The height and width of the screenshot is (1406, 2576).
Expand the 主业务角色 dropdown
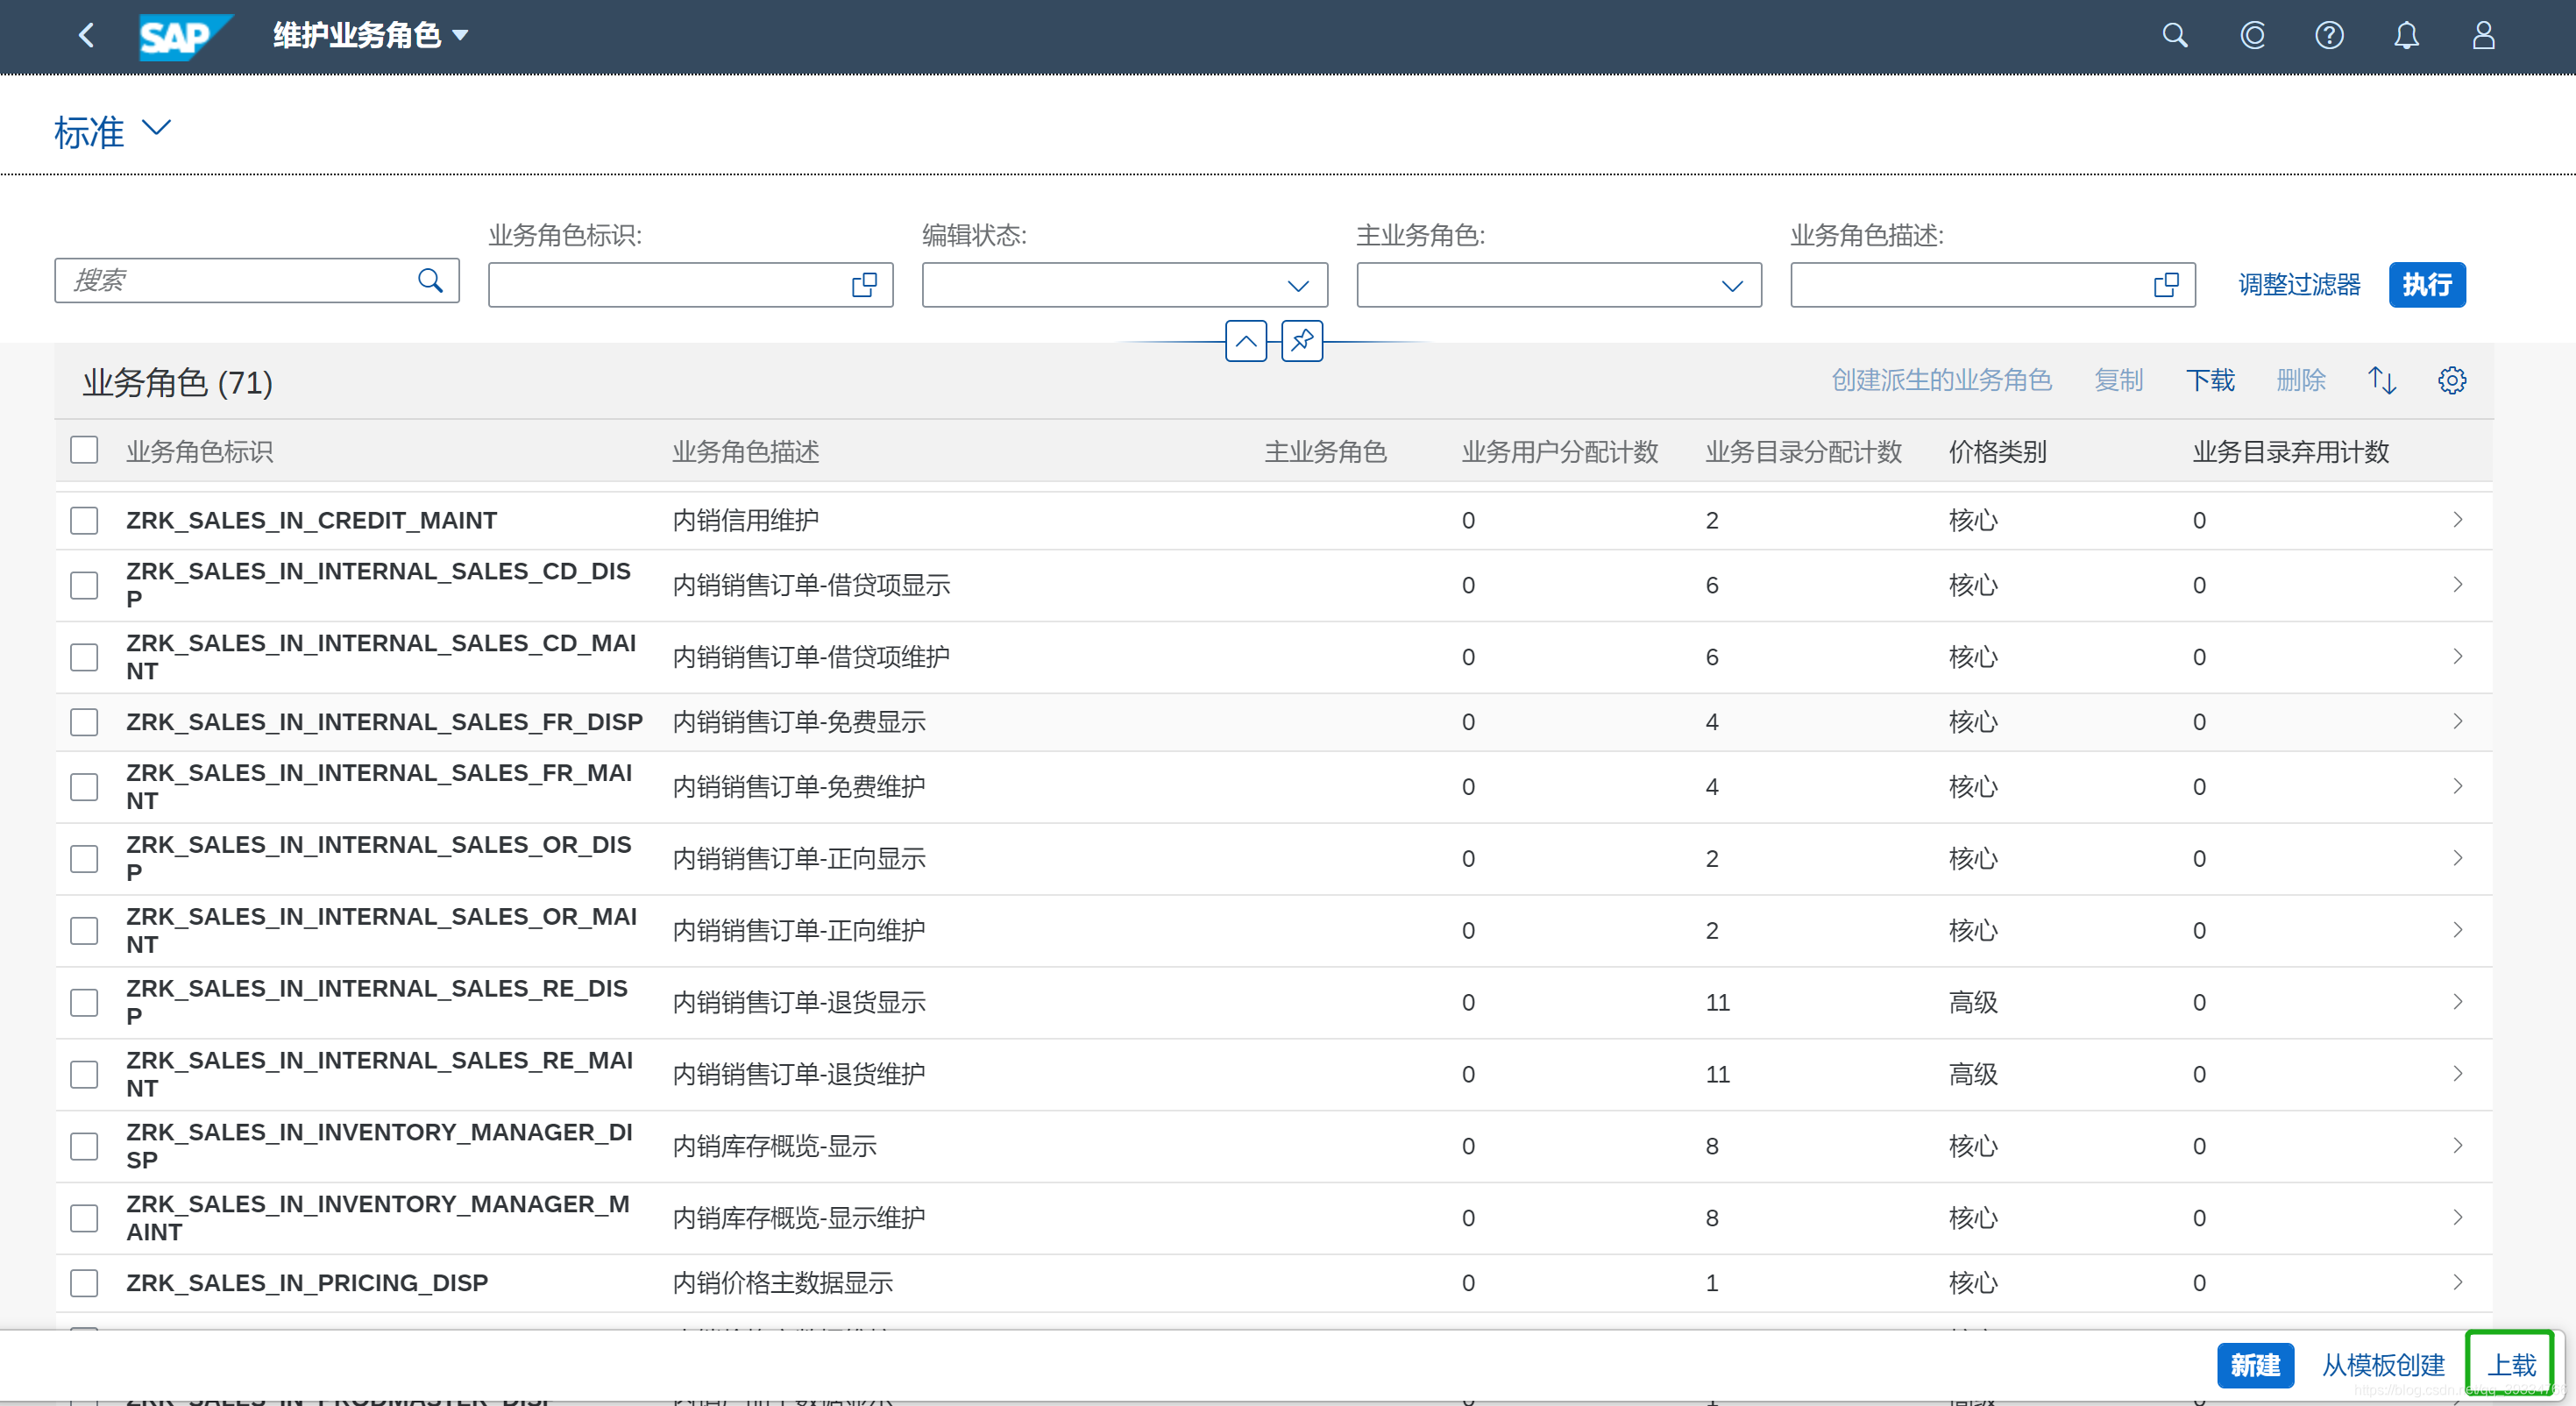point(1731,286)
